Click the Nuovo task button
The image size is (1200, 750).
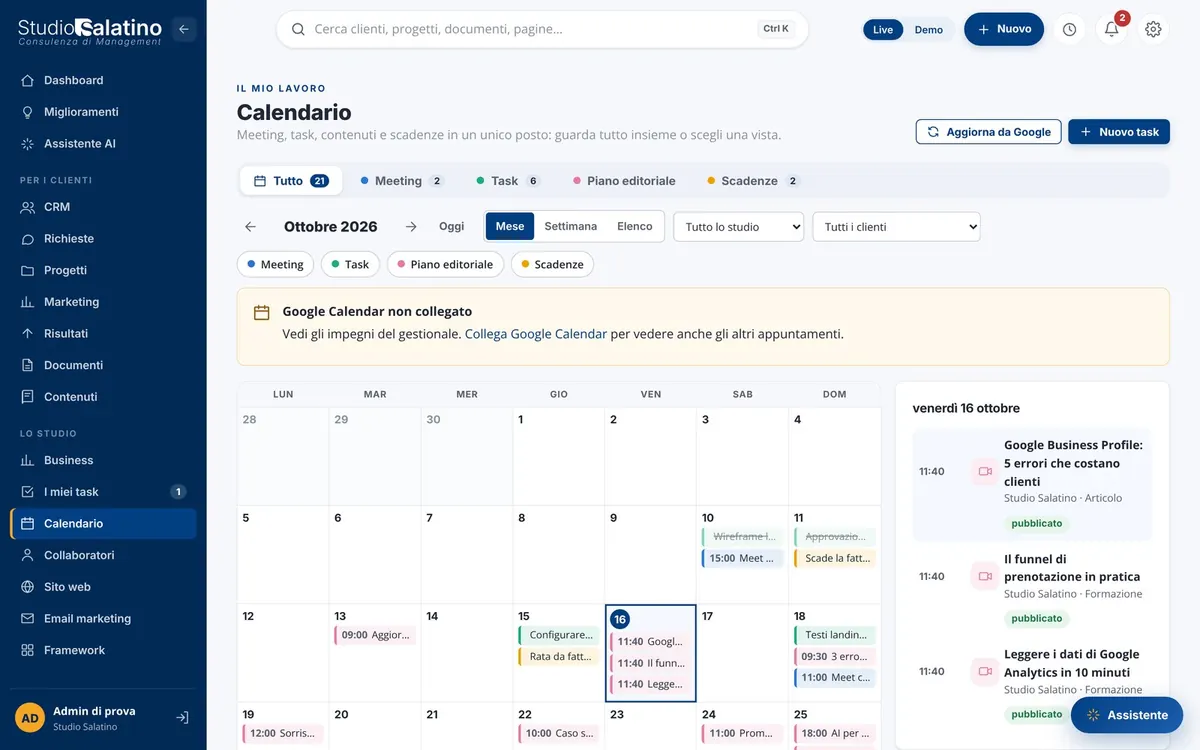1119,132
